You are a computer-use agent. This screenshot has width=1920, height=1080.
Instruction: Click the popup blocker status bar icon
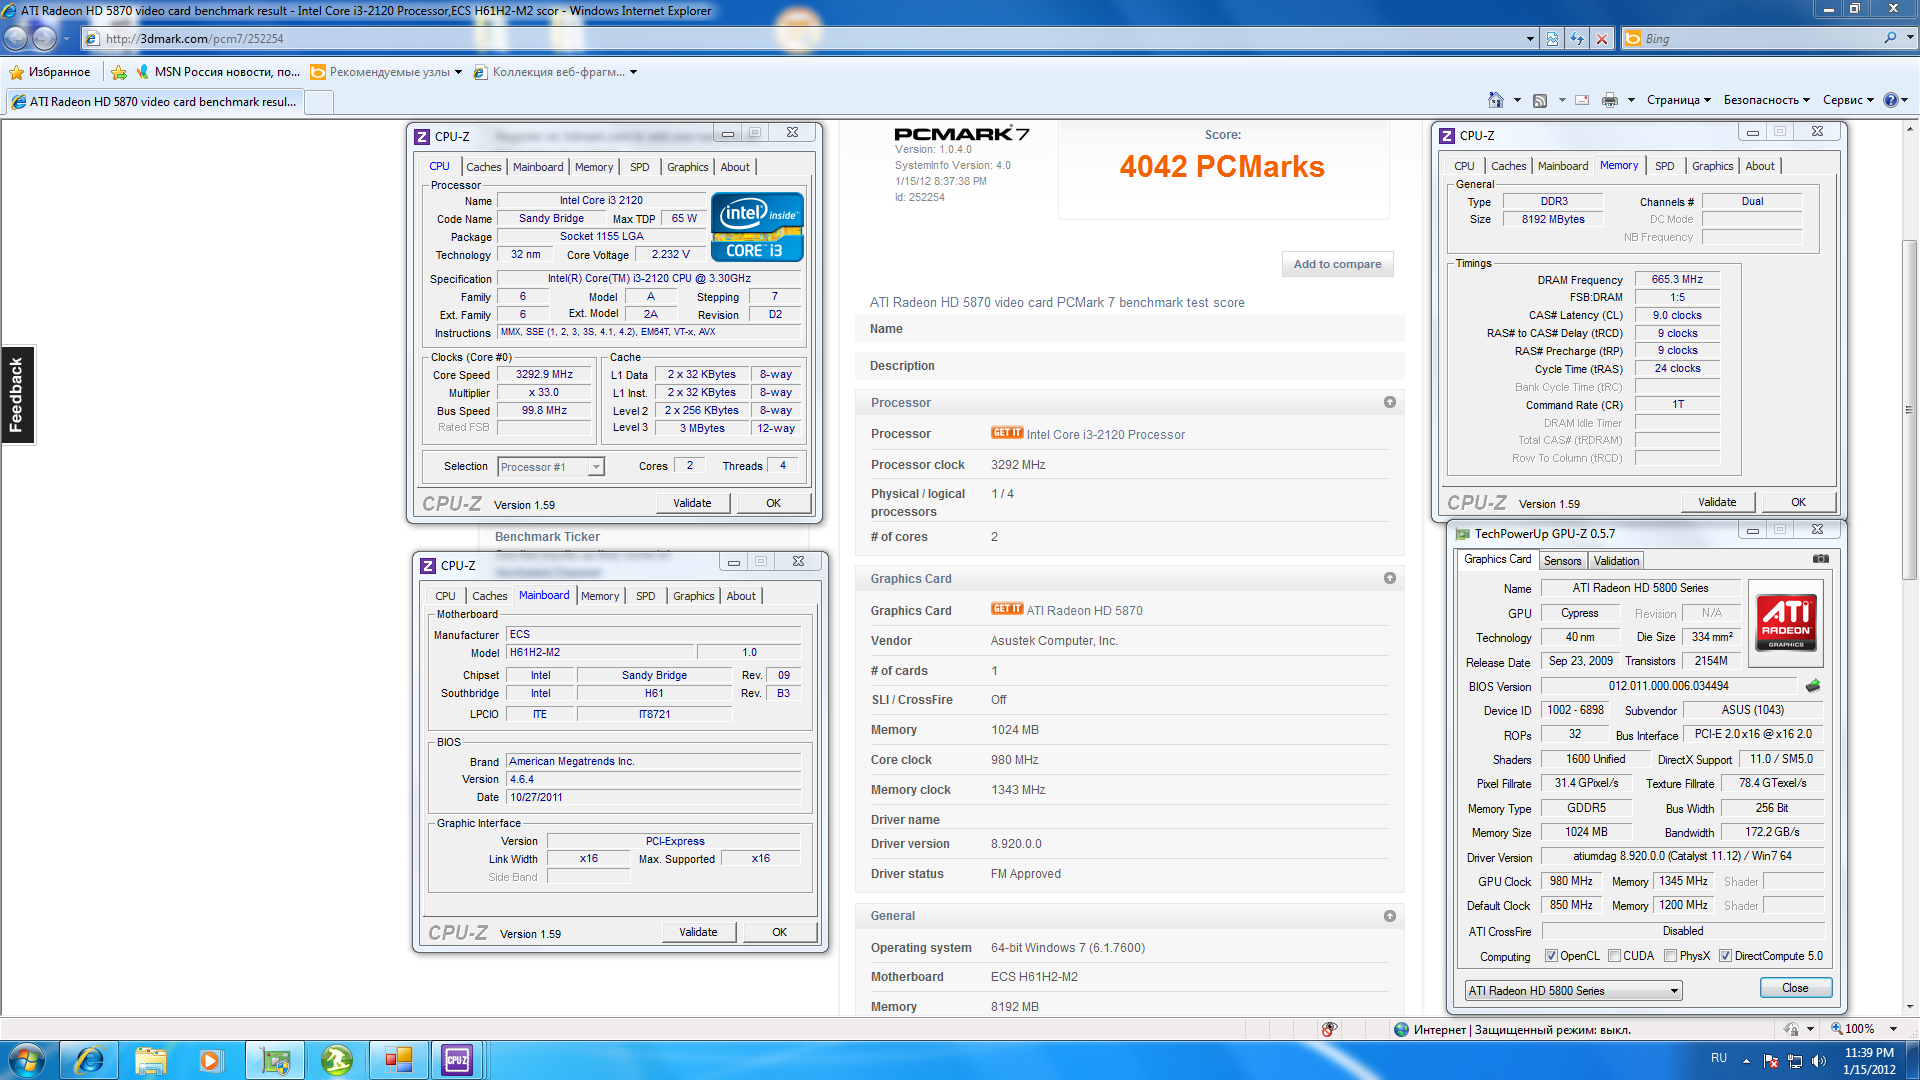point(1329,1029)
